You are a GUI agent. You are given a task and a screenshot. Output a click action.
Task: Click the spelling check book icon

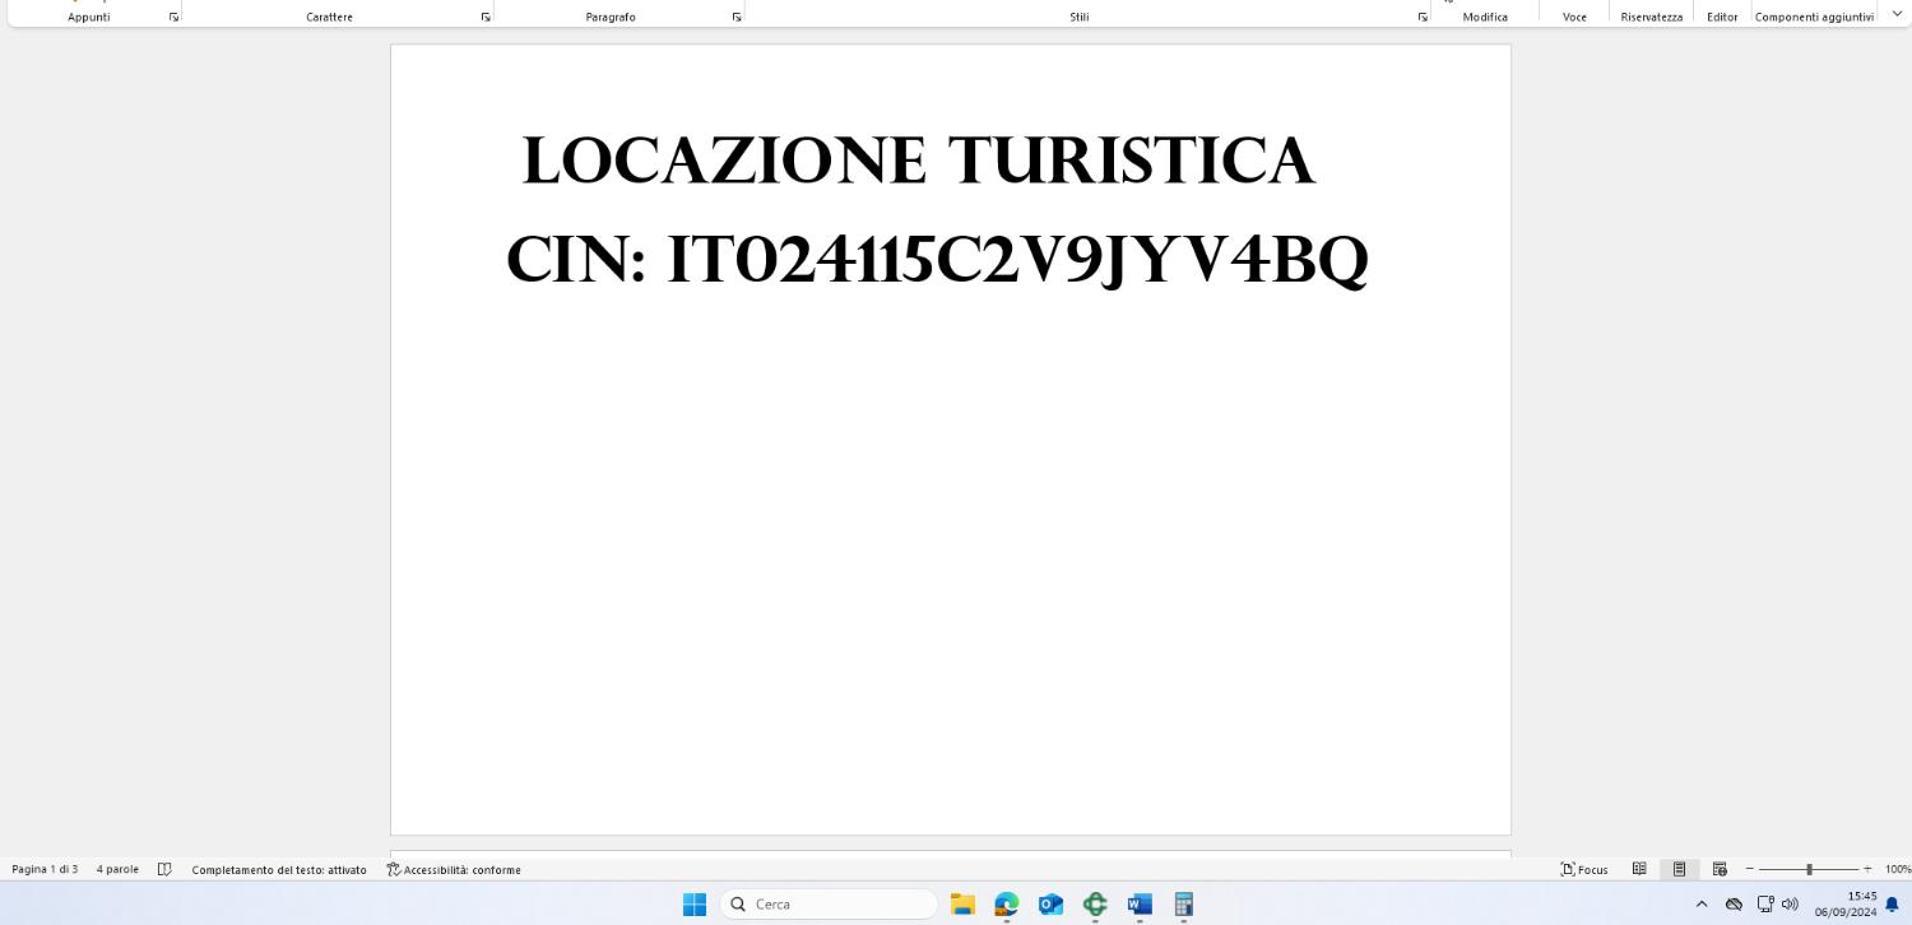click(165, 869)
